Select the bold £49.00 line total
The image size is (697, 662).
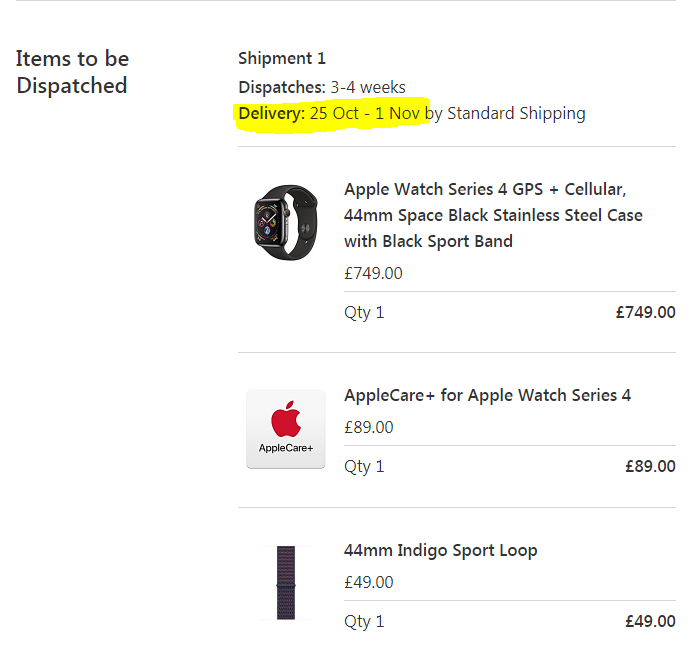pos(650,621)
